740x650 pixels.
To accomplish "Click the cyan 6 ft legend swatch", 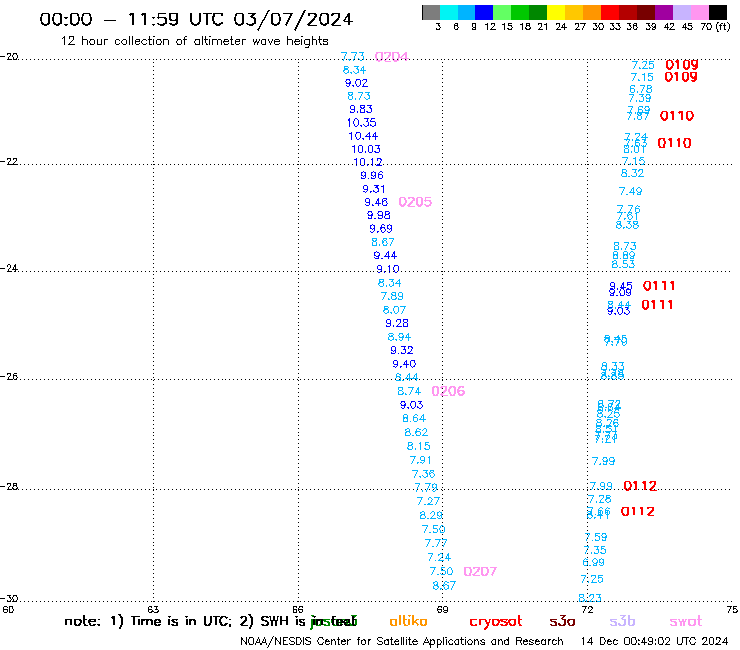I will click(x=448, y=12).
